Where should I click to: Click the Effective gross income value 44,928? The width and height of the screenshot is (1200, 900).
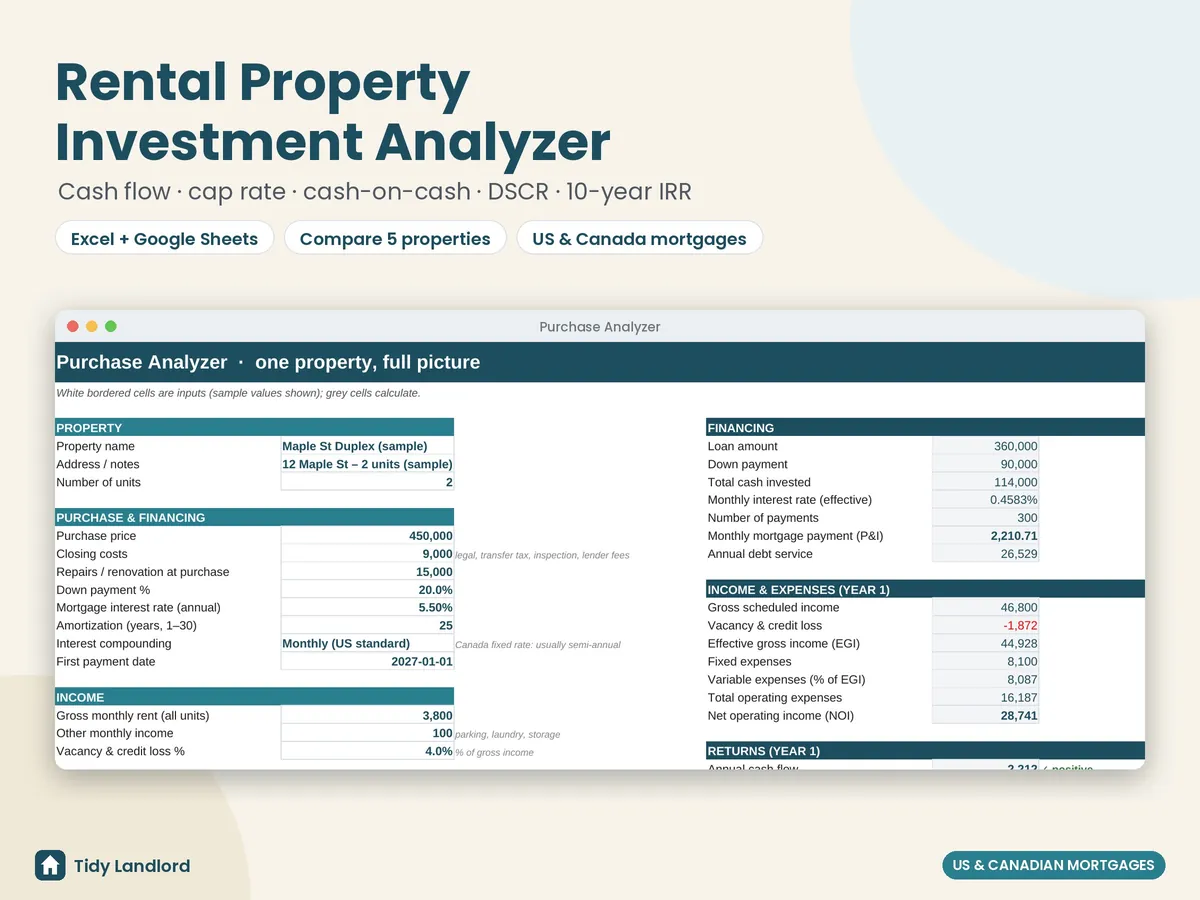point(985,644)
